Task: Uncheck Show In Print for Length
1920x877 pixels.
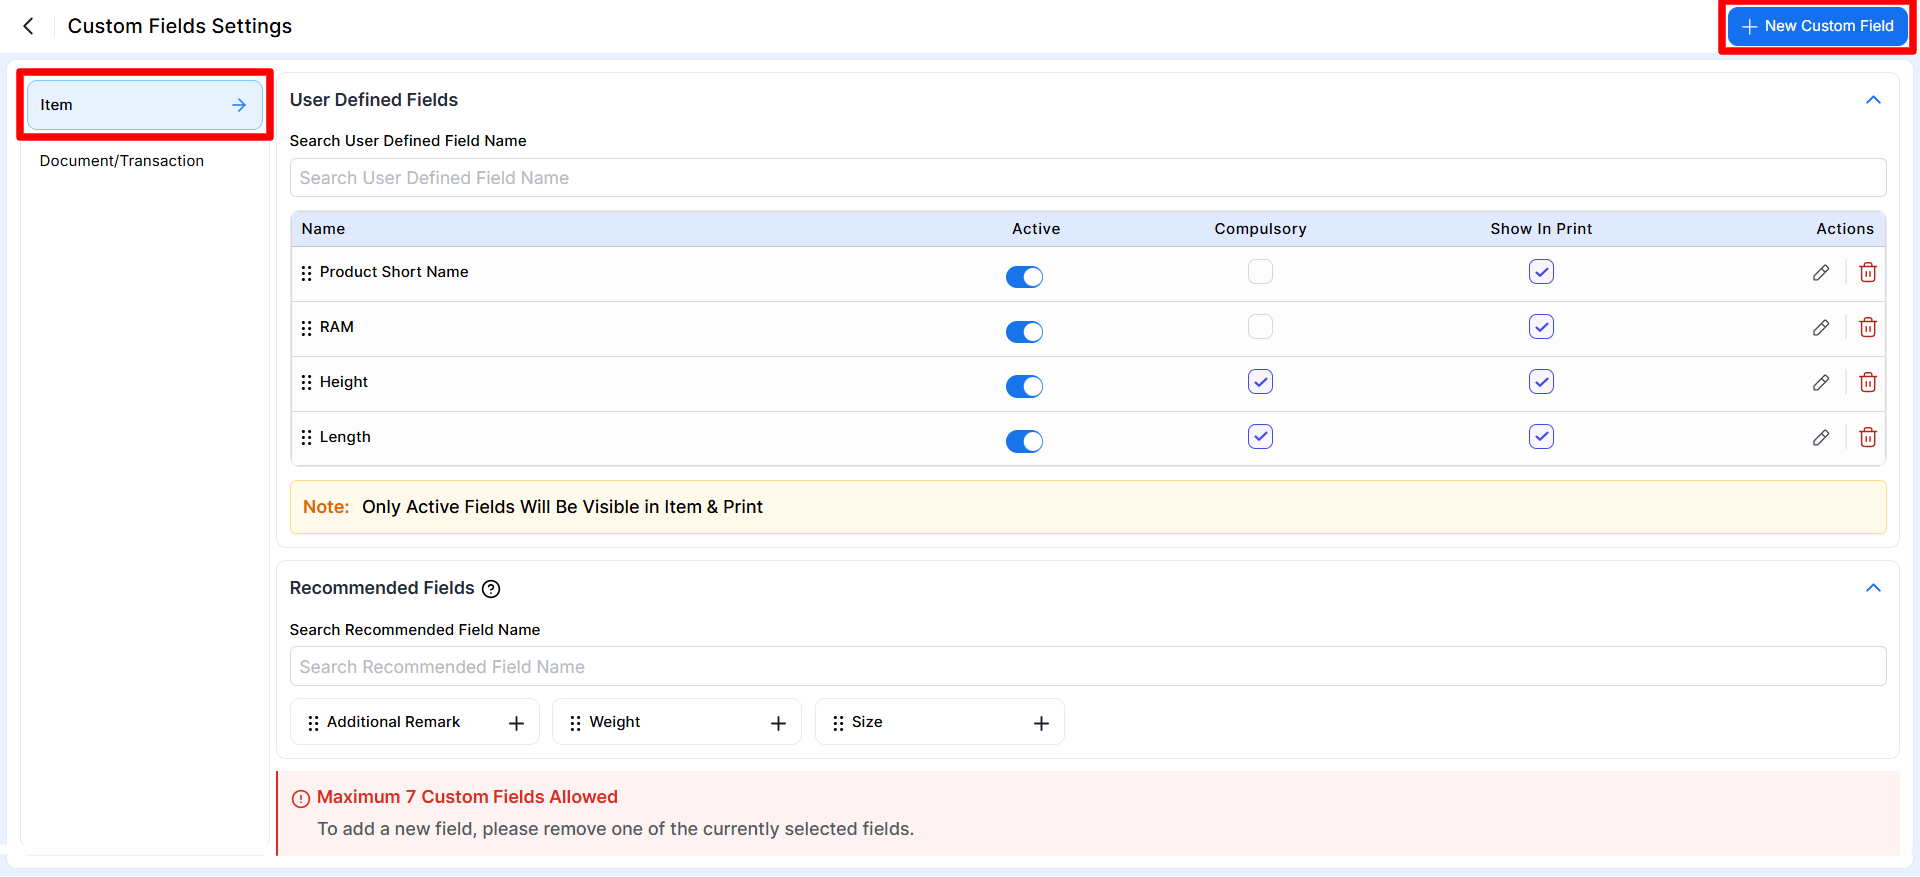Action: 1541,437
